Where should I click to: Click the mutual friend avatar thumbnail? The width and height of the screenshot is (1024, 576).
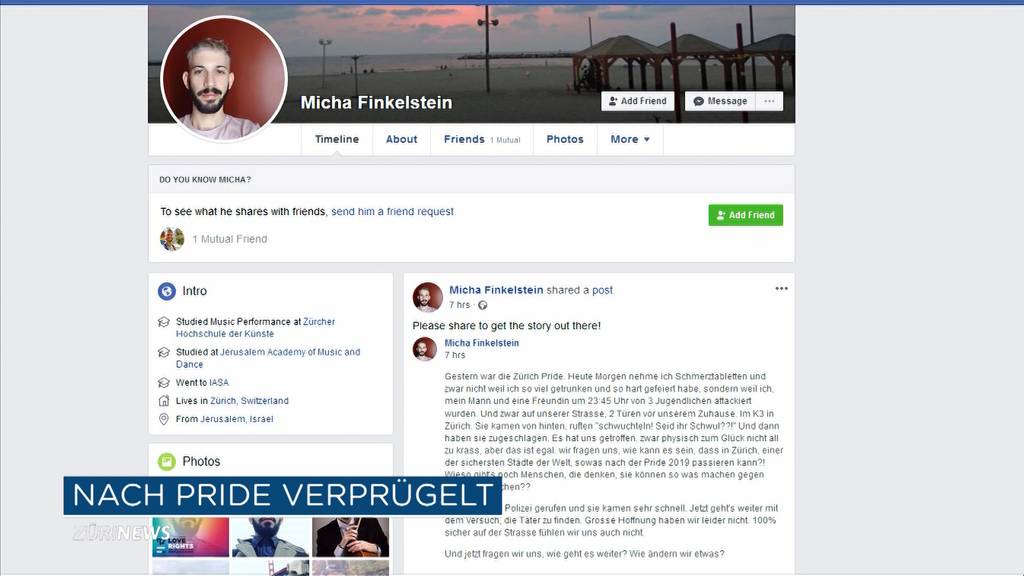click(172, 239)
